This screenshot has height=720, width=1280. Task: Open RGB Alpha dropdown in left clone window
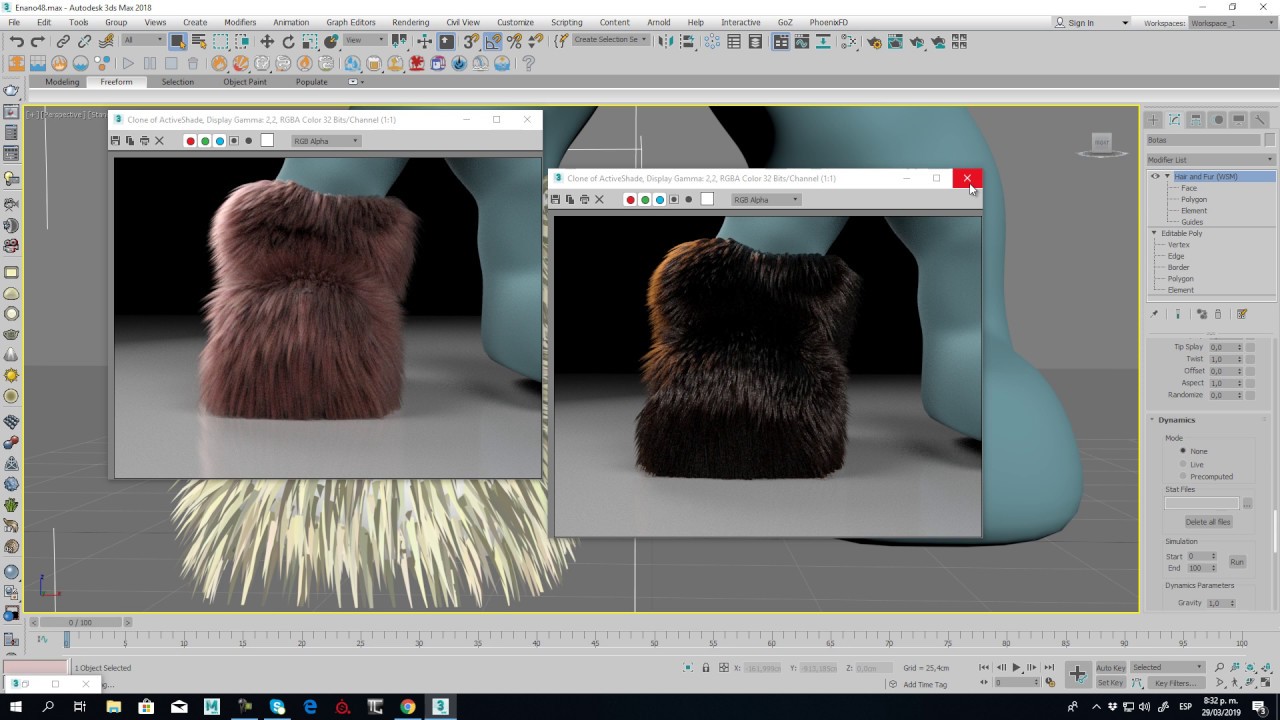point(326,141)
